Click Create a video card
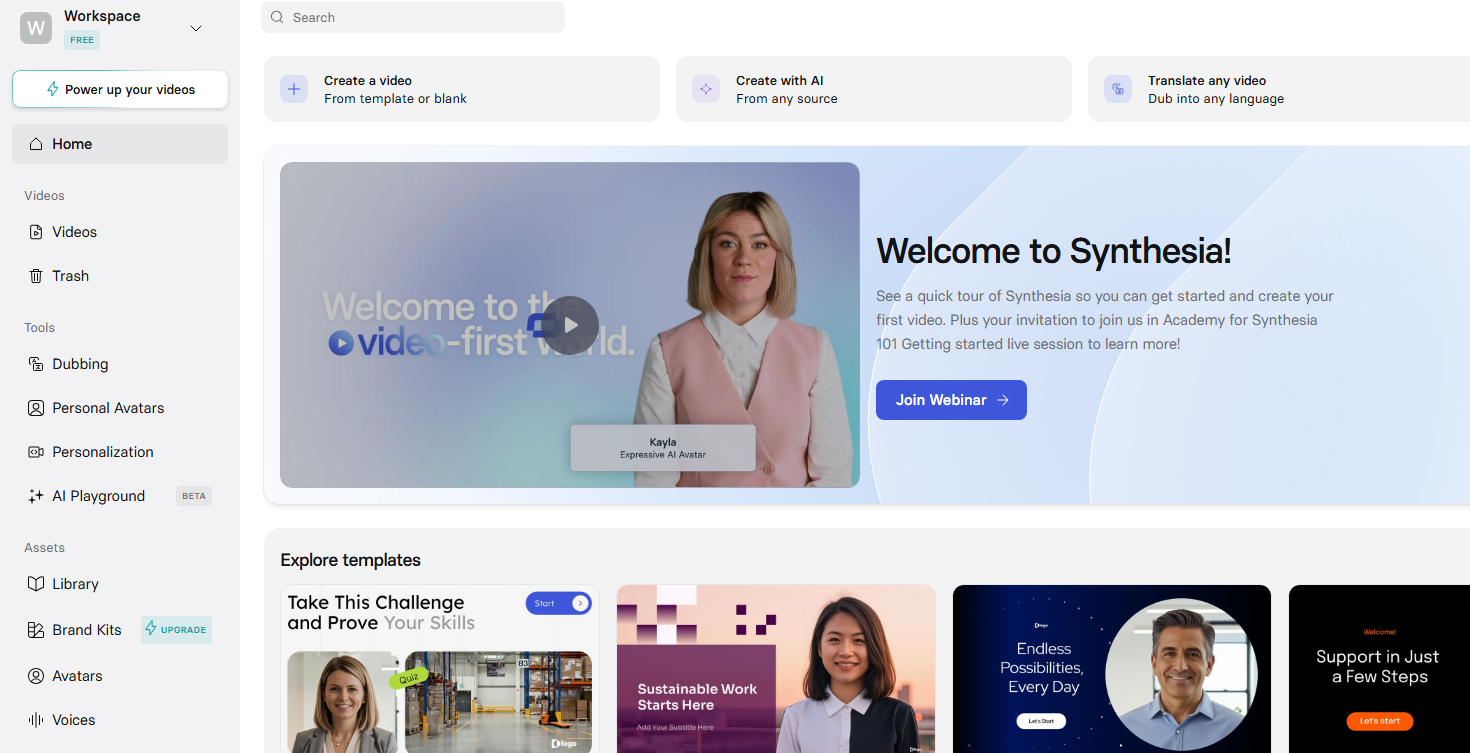The image size is (1470, 753). (462, 89)
